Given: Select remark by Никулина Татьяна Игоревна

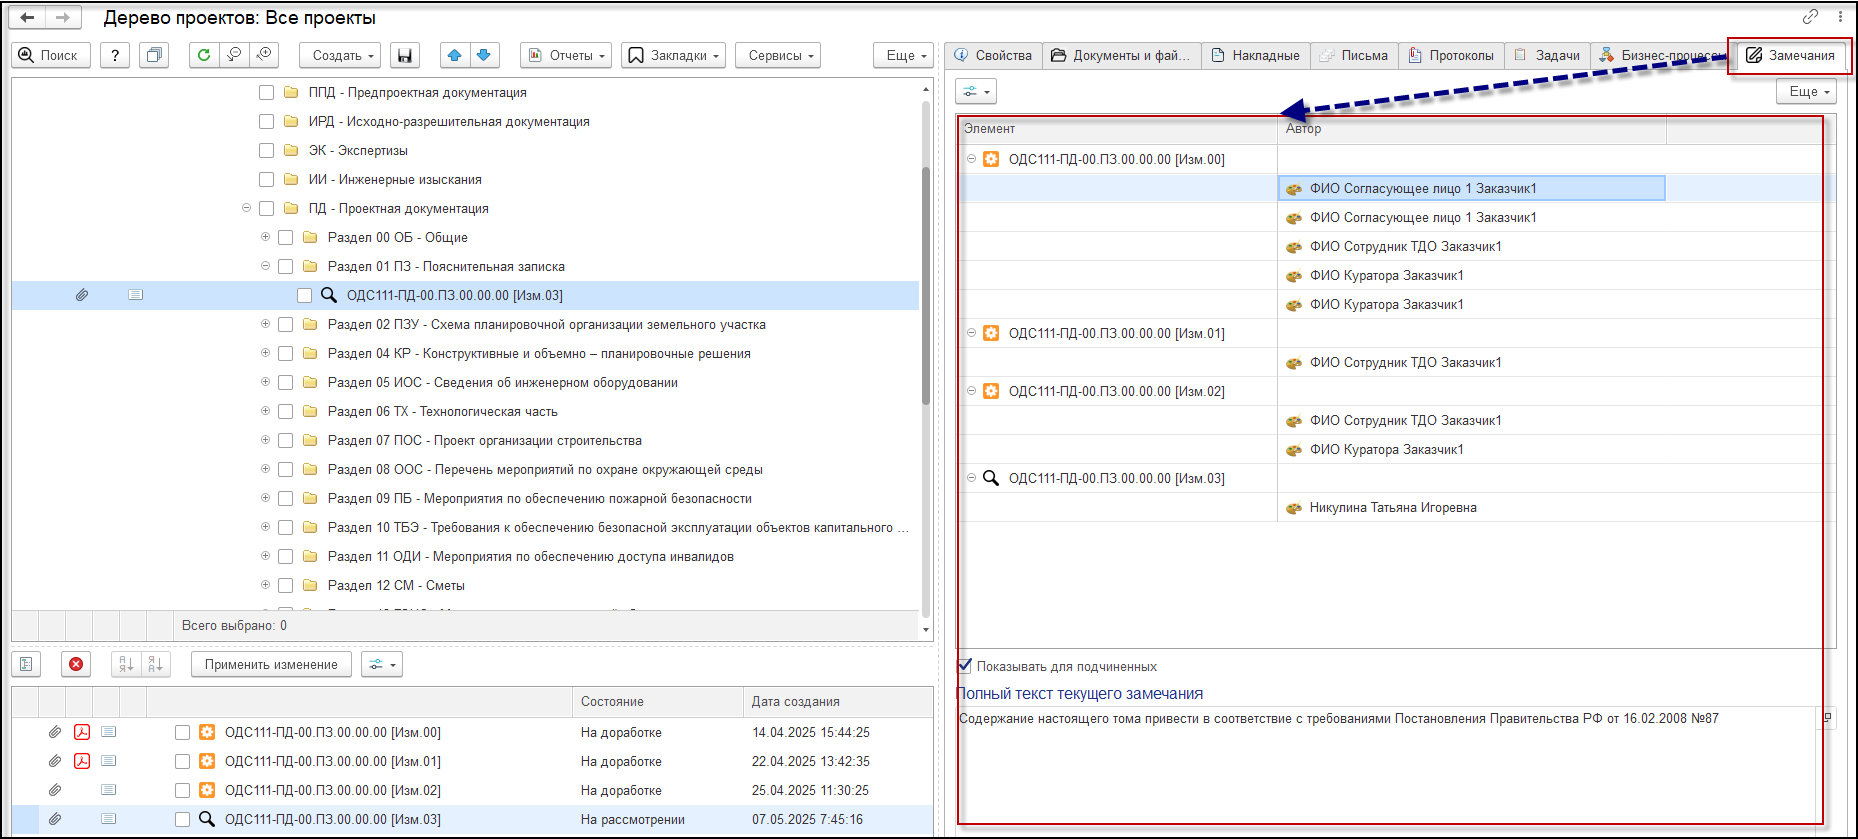Looking at the screenshot, I should point(1392,507).
